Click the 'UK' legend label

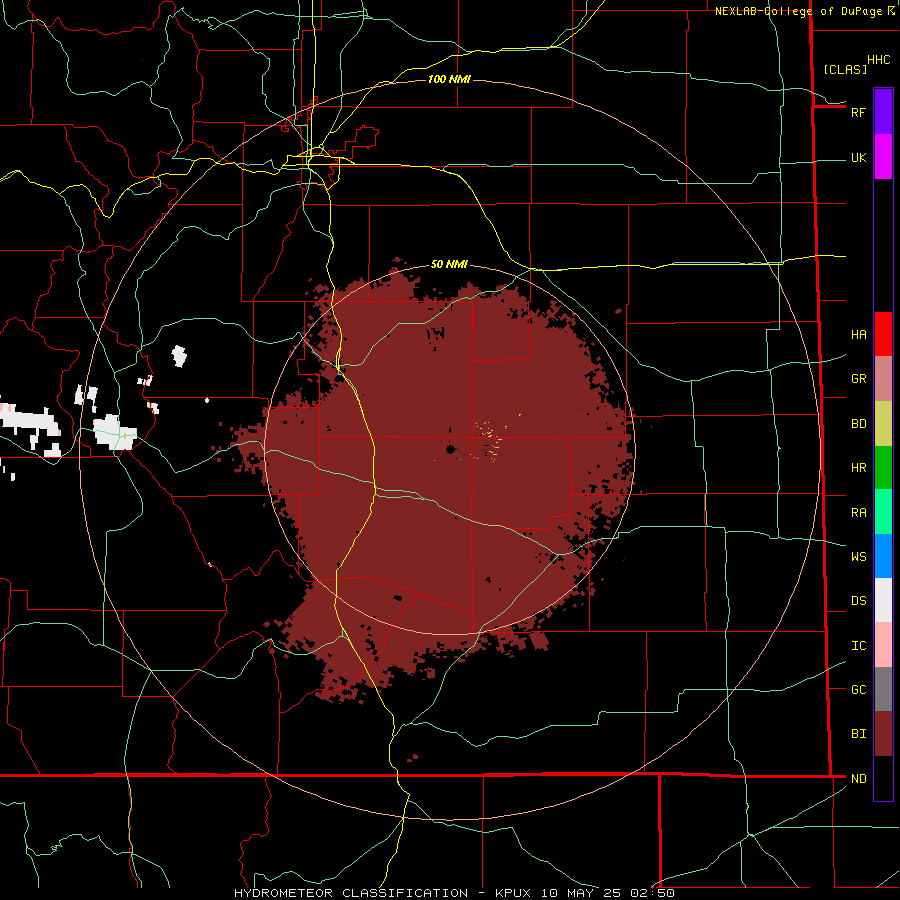(x=859, y=158)
